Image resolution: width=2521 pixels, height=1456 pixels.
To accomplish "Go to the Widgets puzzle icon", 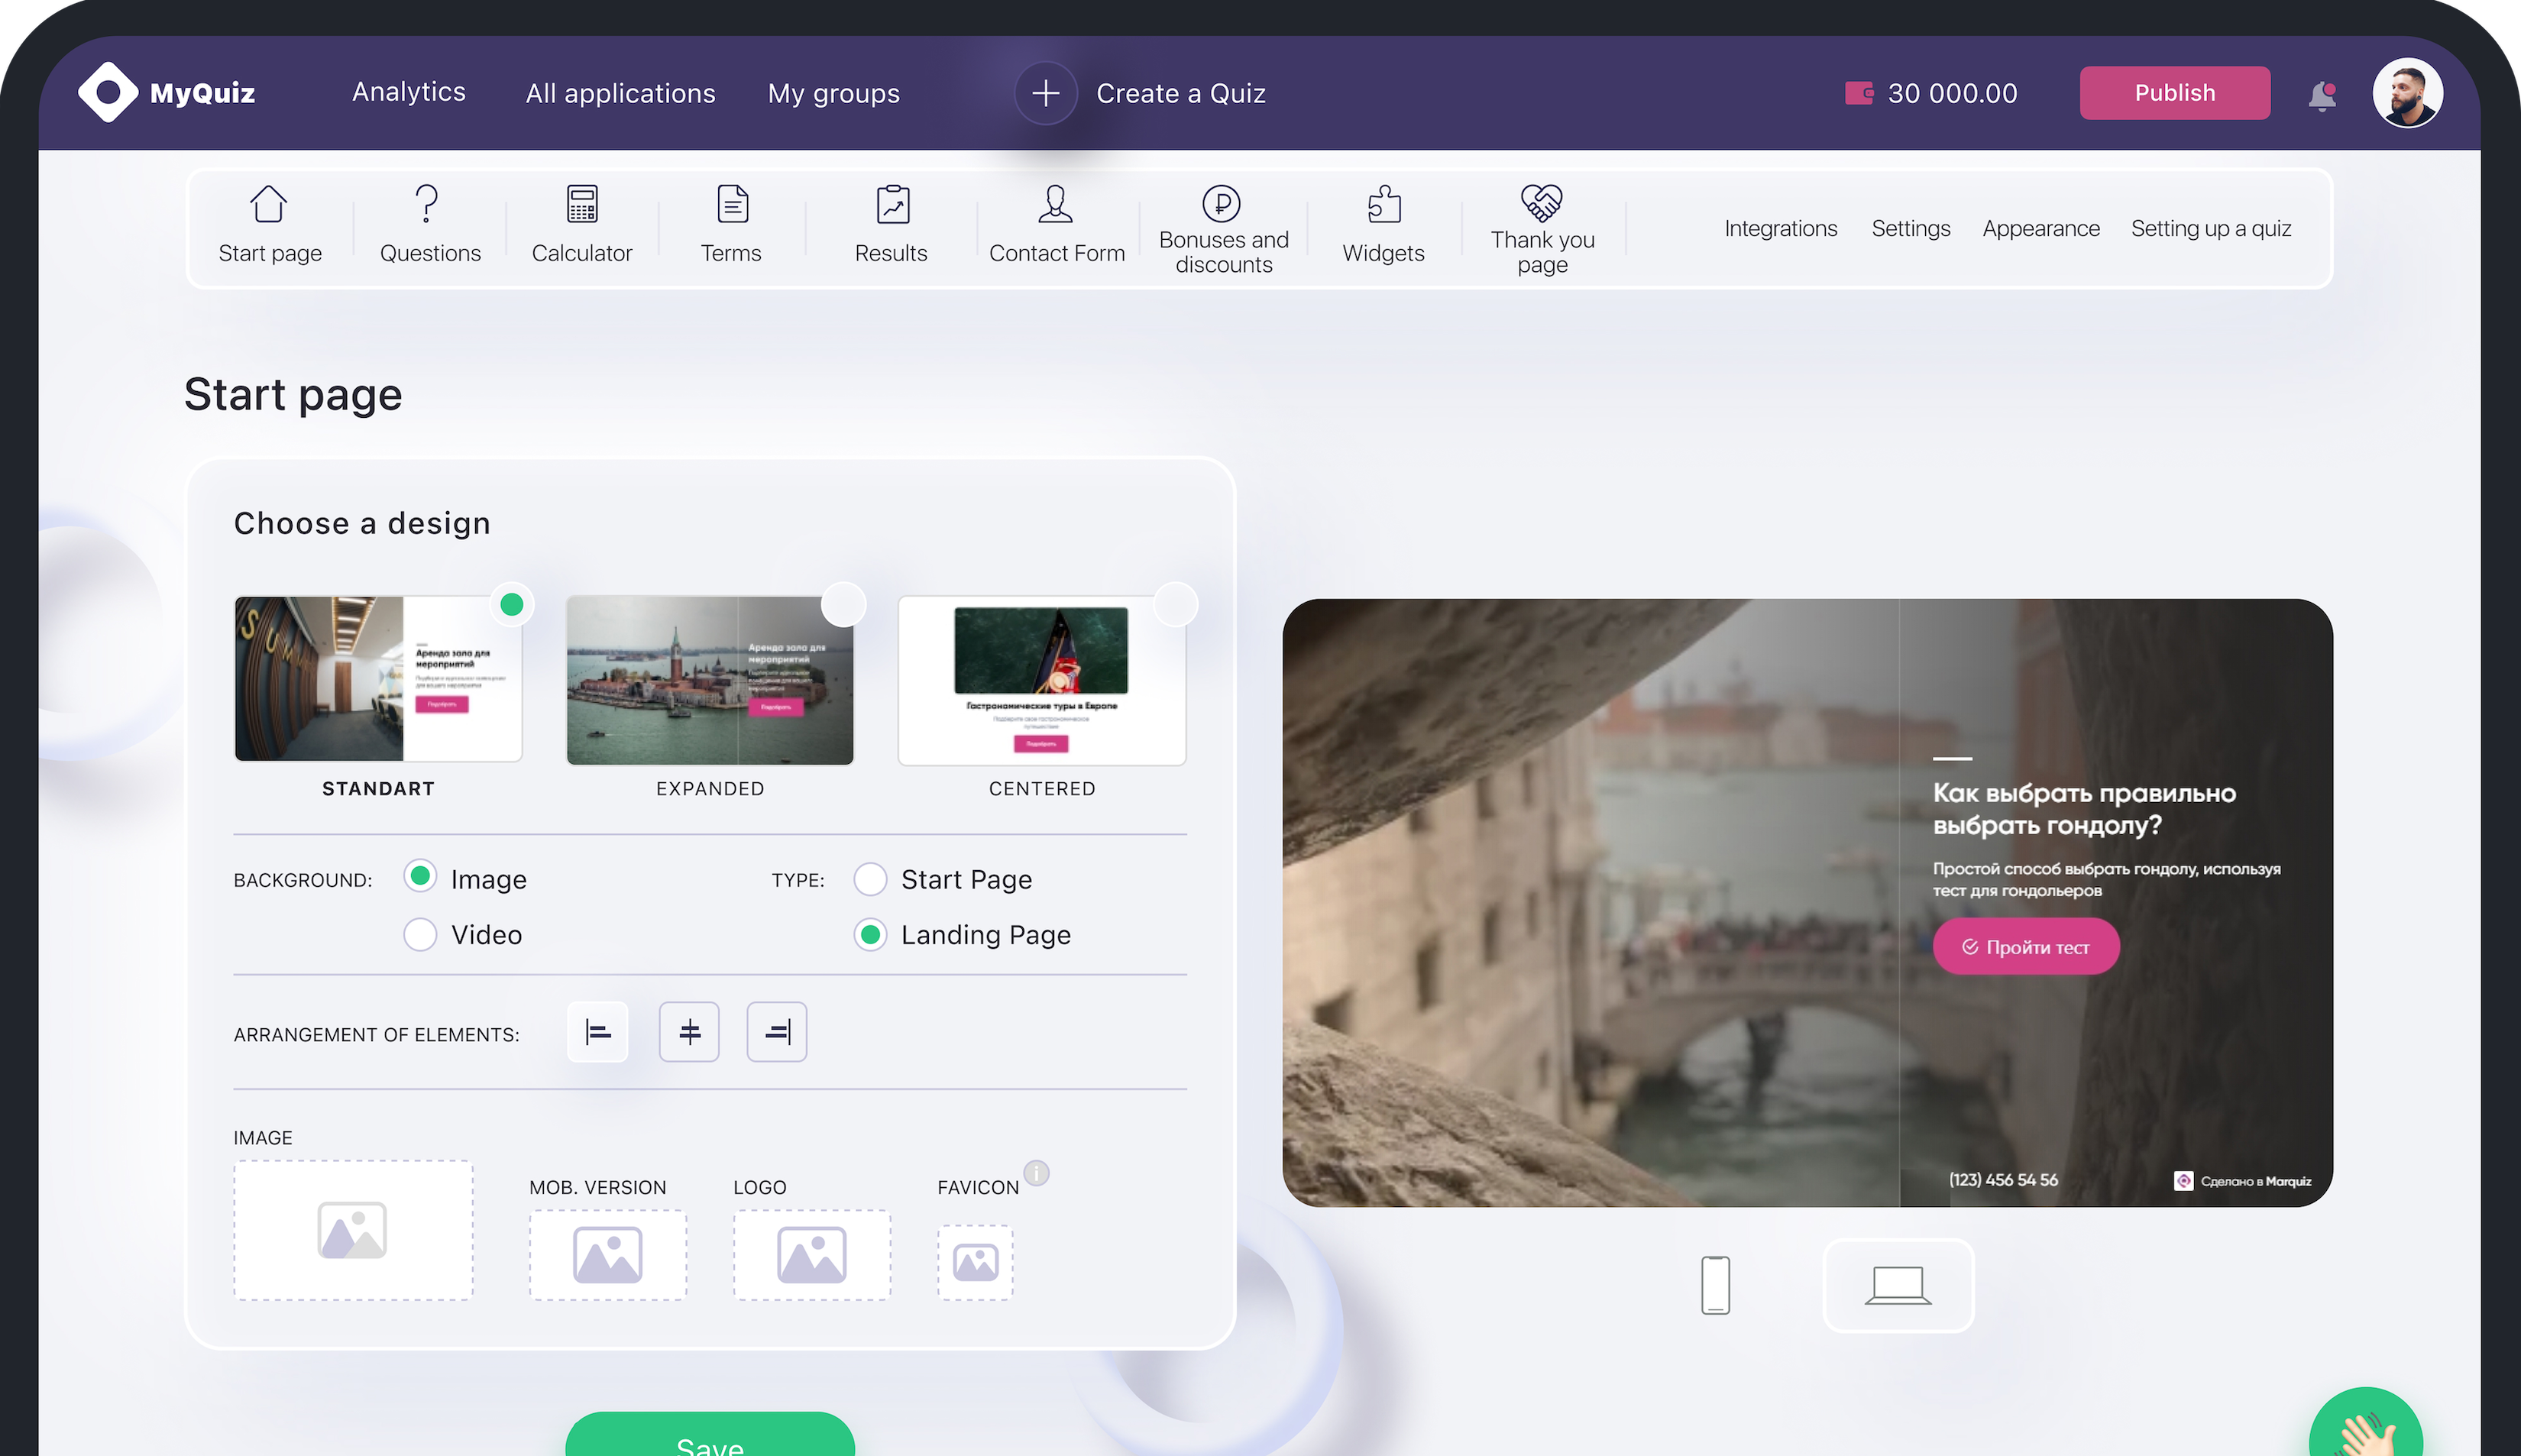I will (x=1383, y=204).
